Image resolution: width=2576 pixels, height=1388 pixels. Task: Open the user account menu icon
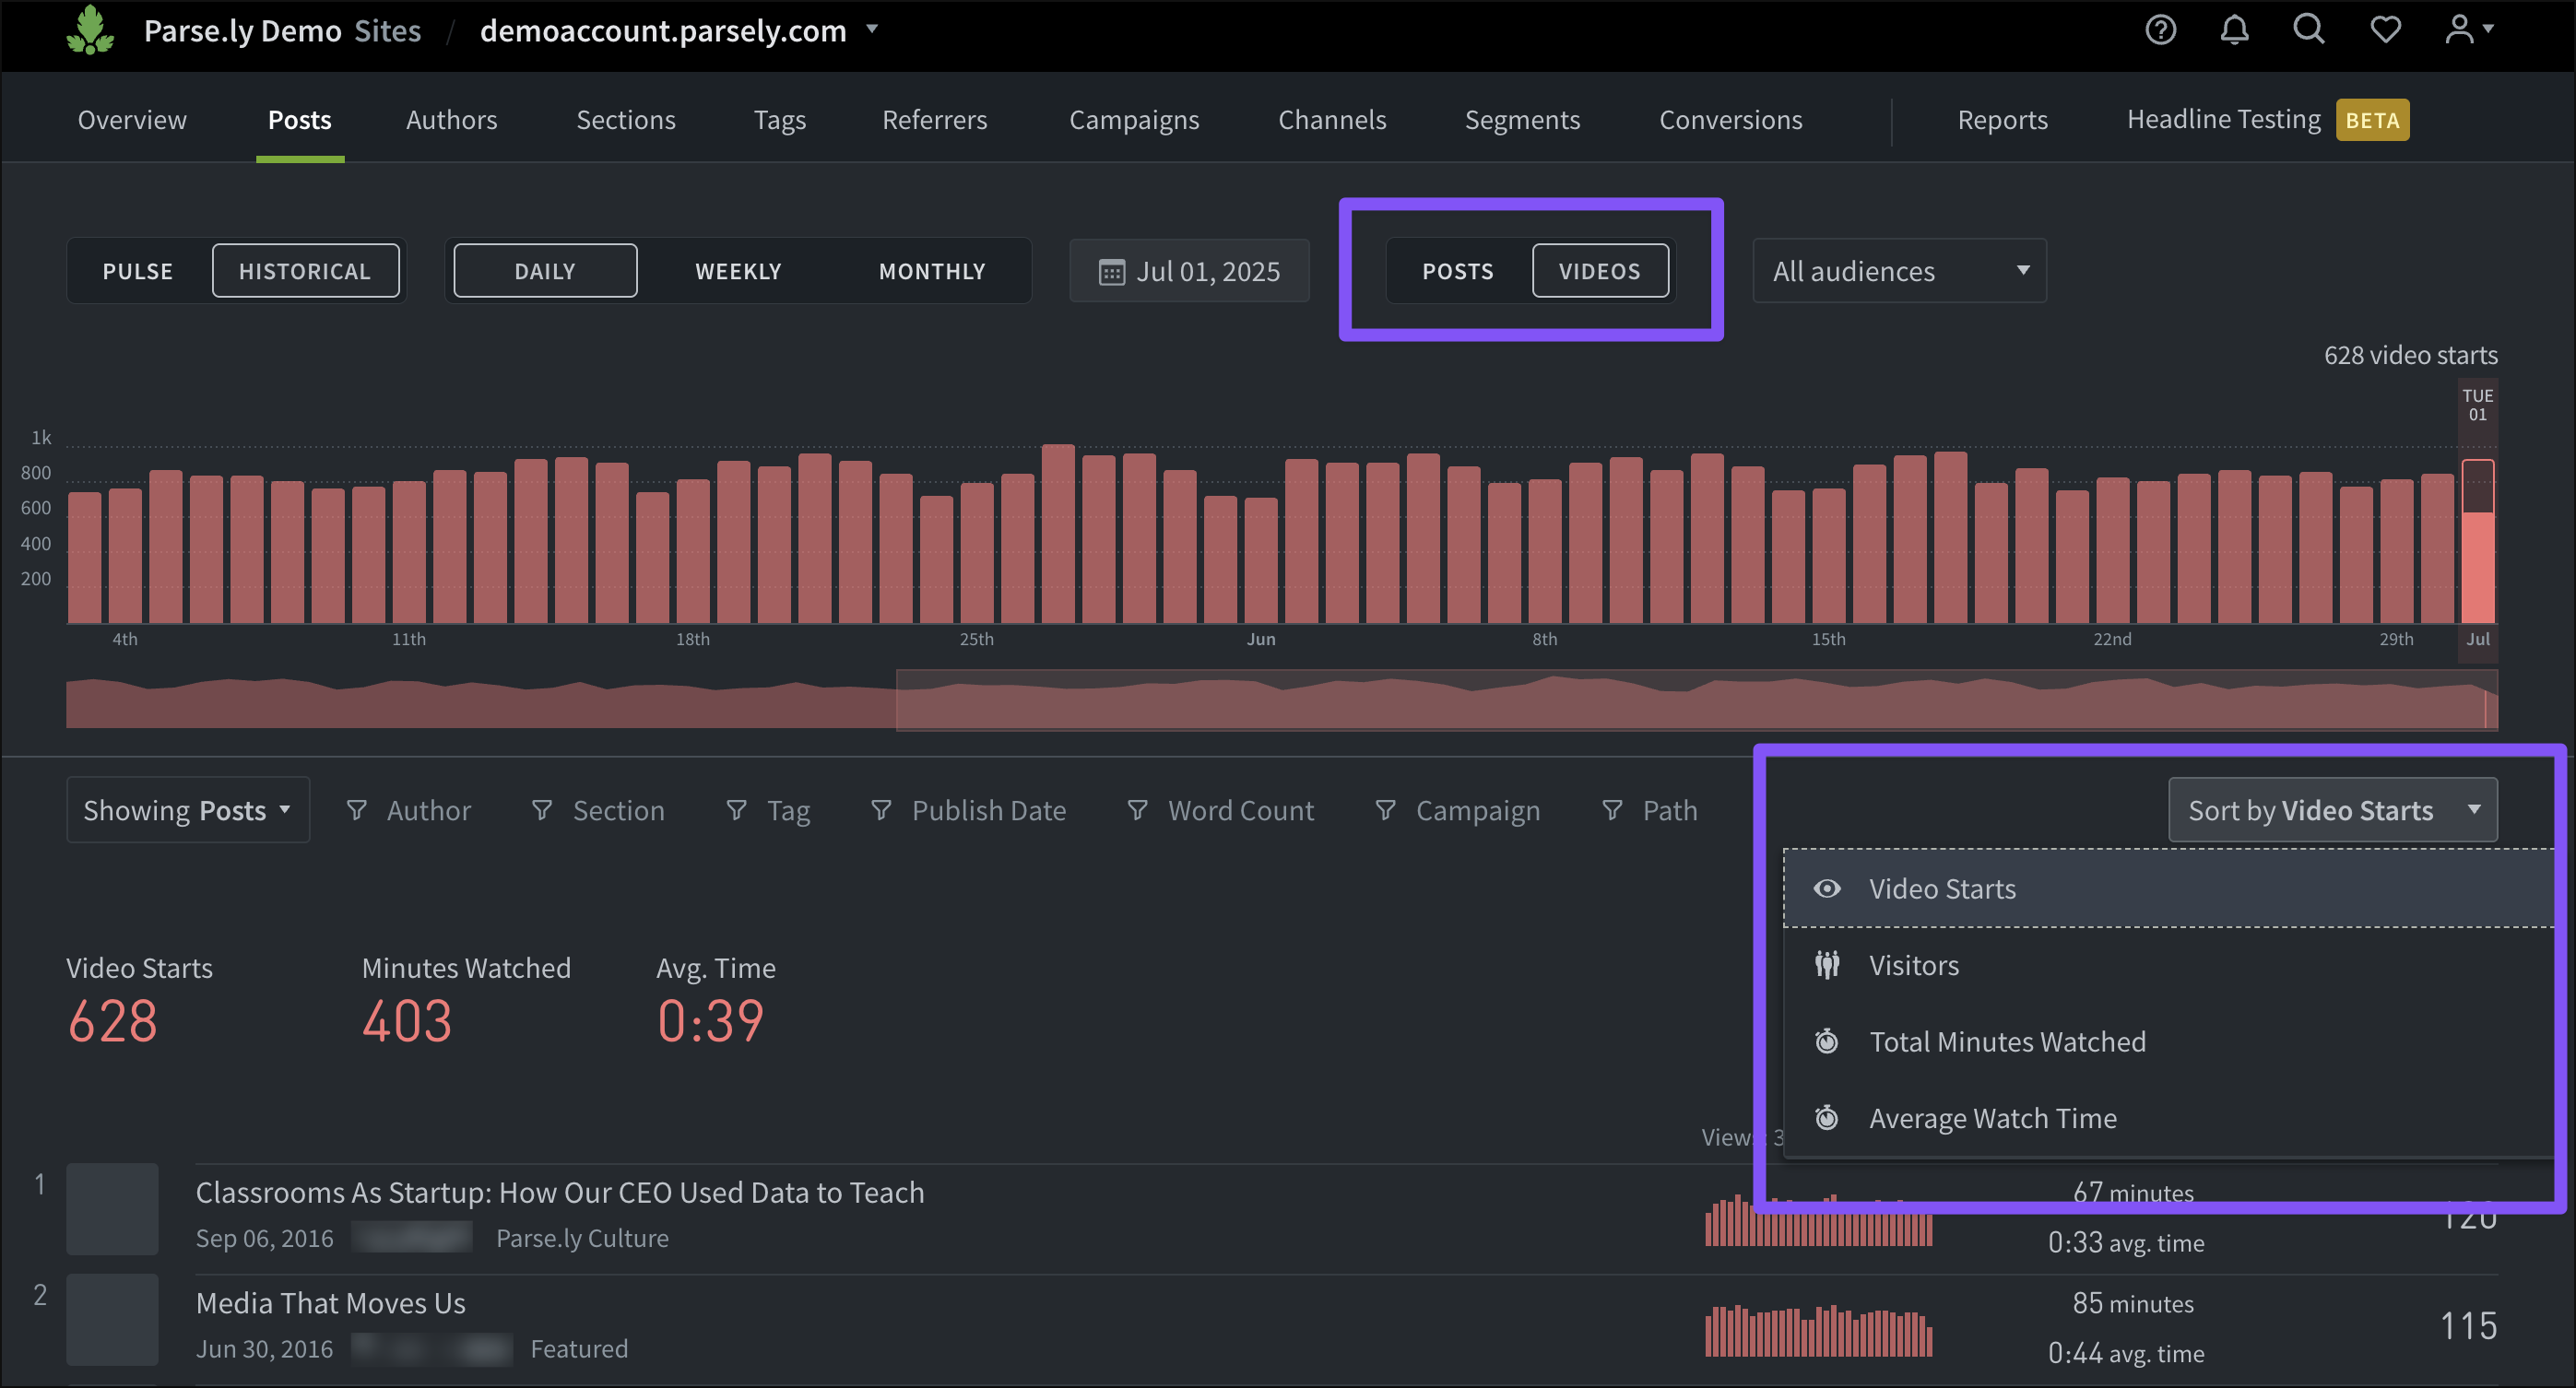coord(2468,30)
